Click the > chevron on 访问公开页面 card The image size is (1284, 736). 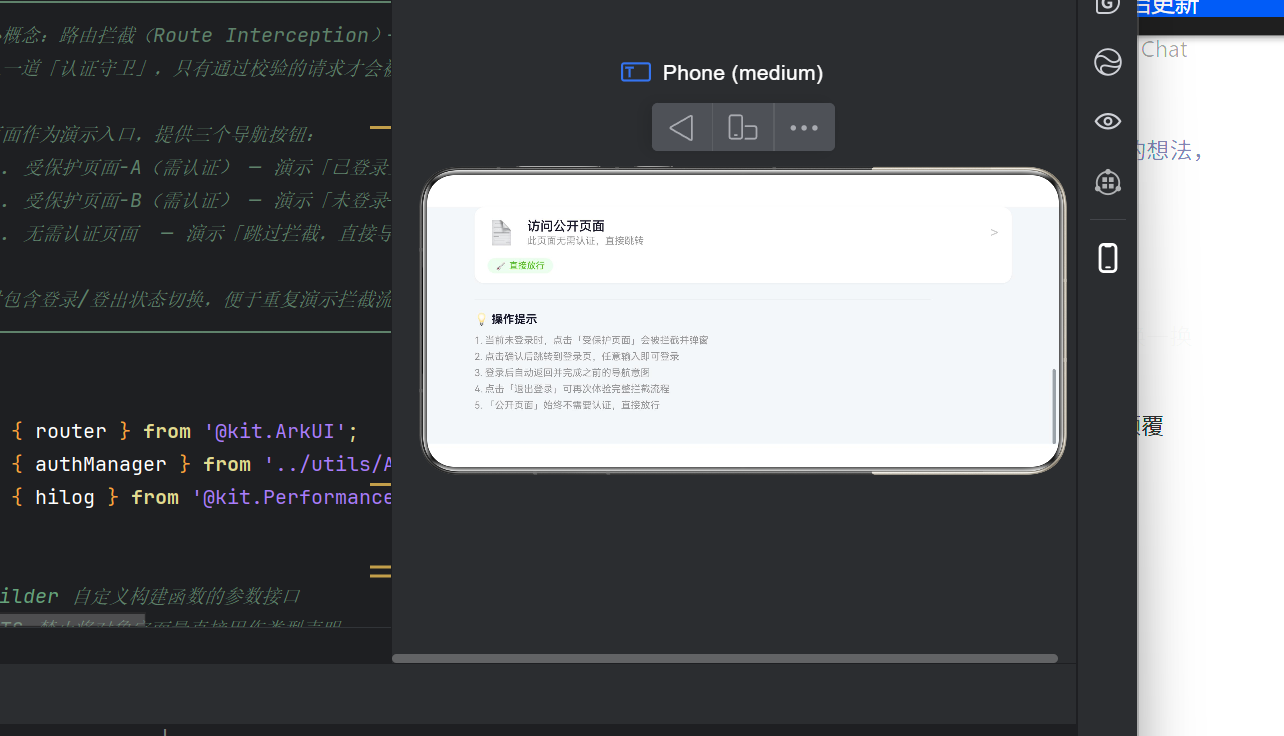[x=994, y=232]
